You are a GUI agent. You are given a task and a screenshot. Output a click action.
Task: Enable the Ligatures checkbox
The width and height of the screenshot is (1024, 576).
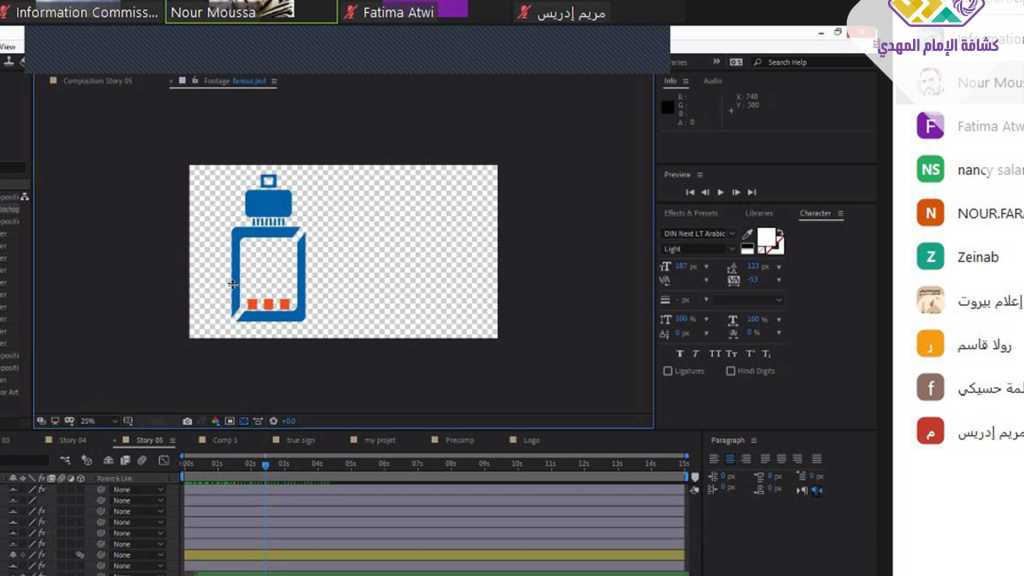point(668,371)
